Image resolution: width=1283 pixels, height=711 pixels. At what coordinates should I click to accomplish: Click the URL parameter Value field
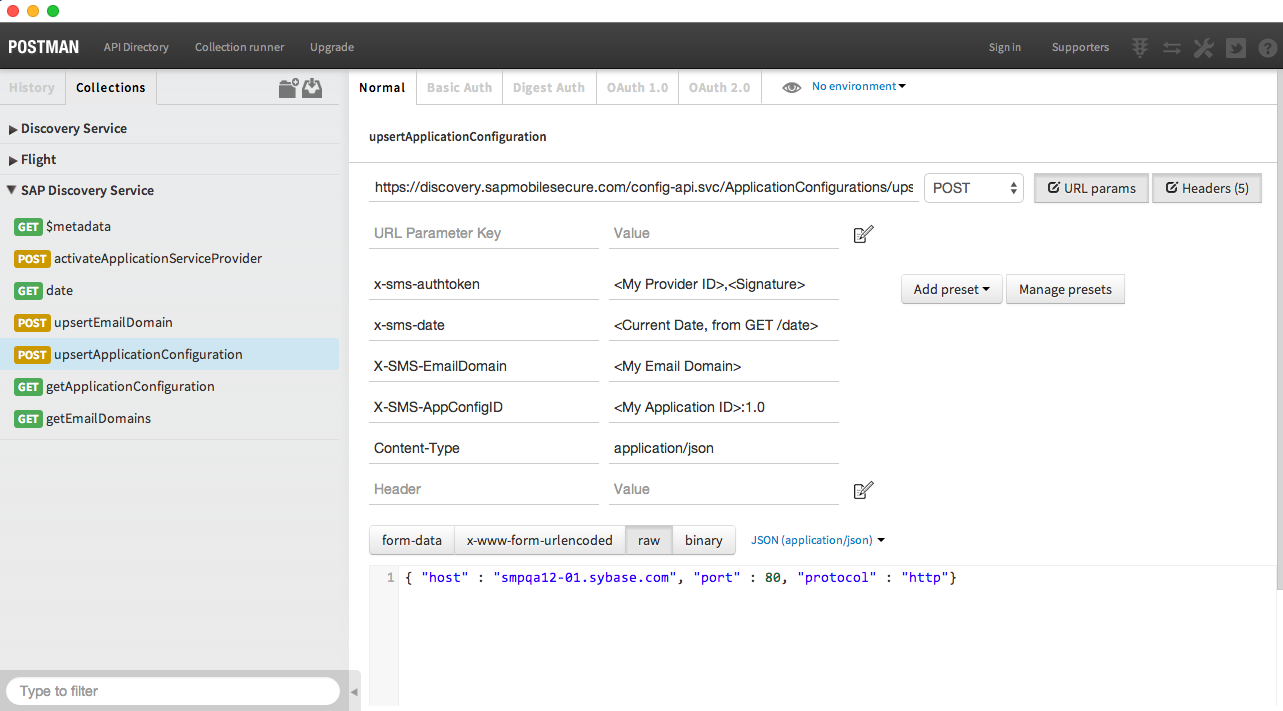(x=724, y=234)
